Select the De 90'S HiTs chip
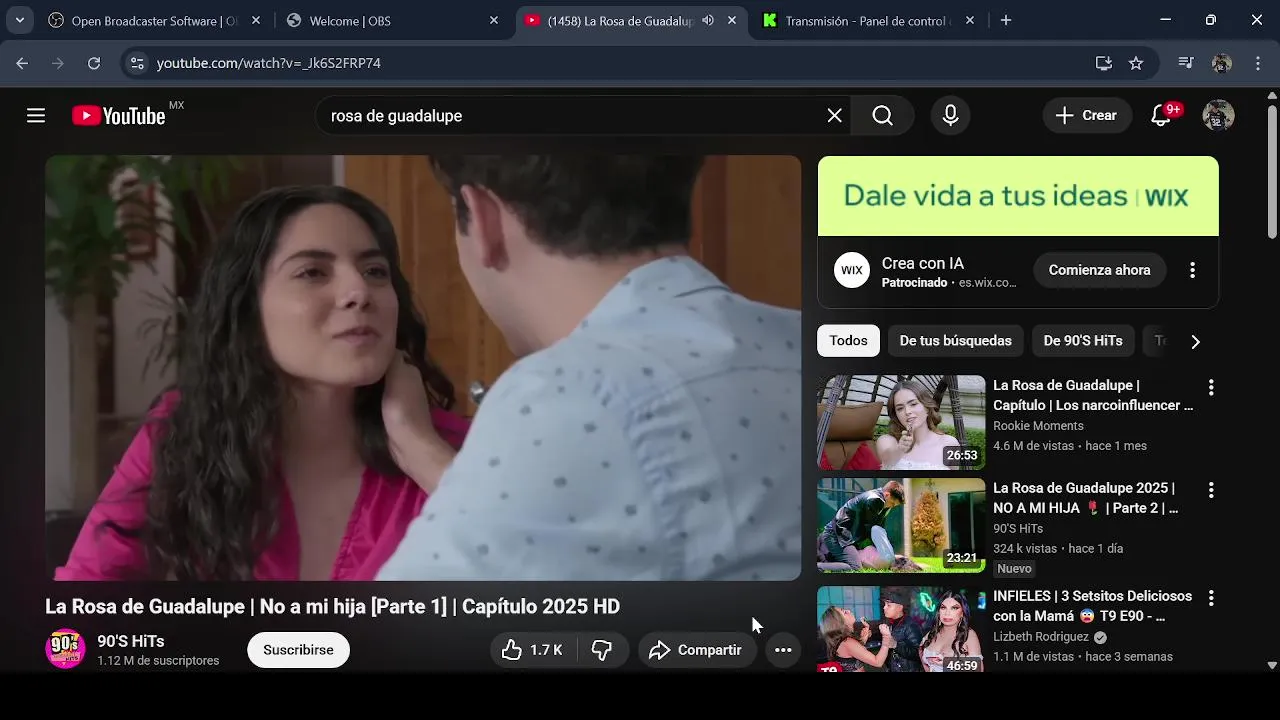Viewport: 1280px width, 720px height. point(1083,341)
